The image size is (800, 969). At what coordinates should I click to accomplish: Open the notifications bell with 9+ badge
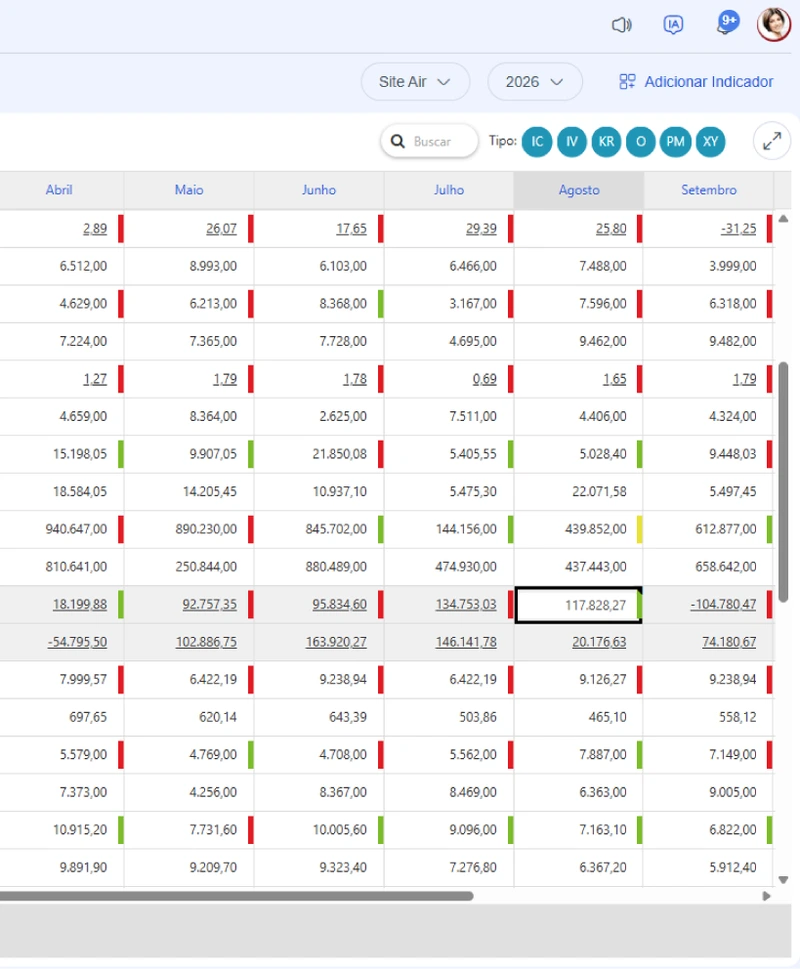(x=726, y=23)
